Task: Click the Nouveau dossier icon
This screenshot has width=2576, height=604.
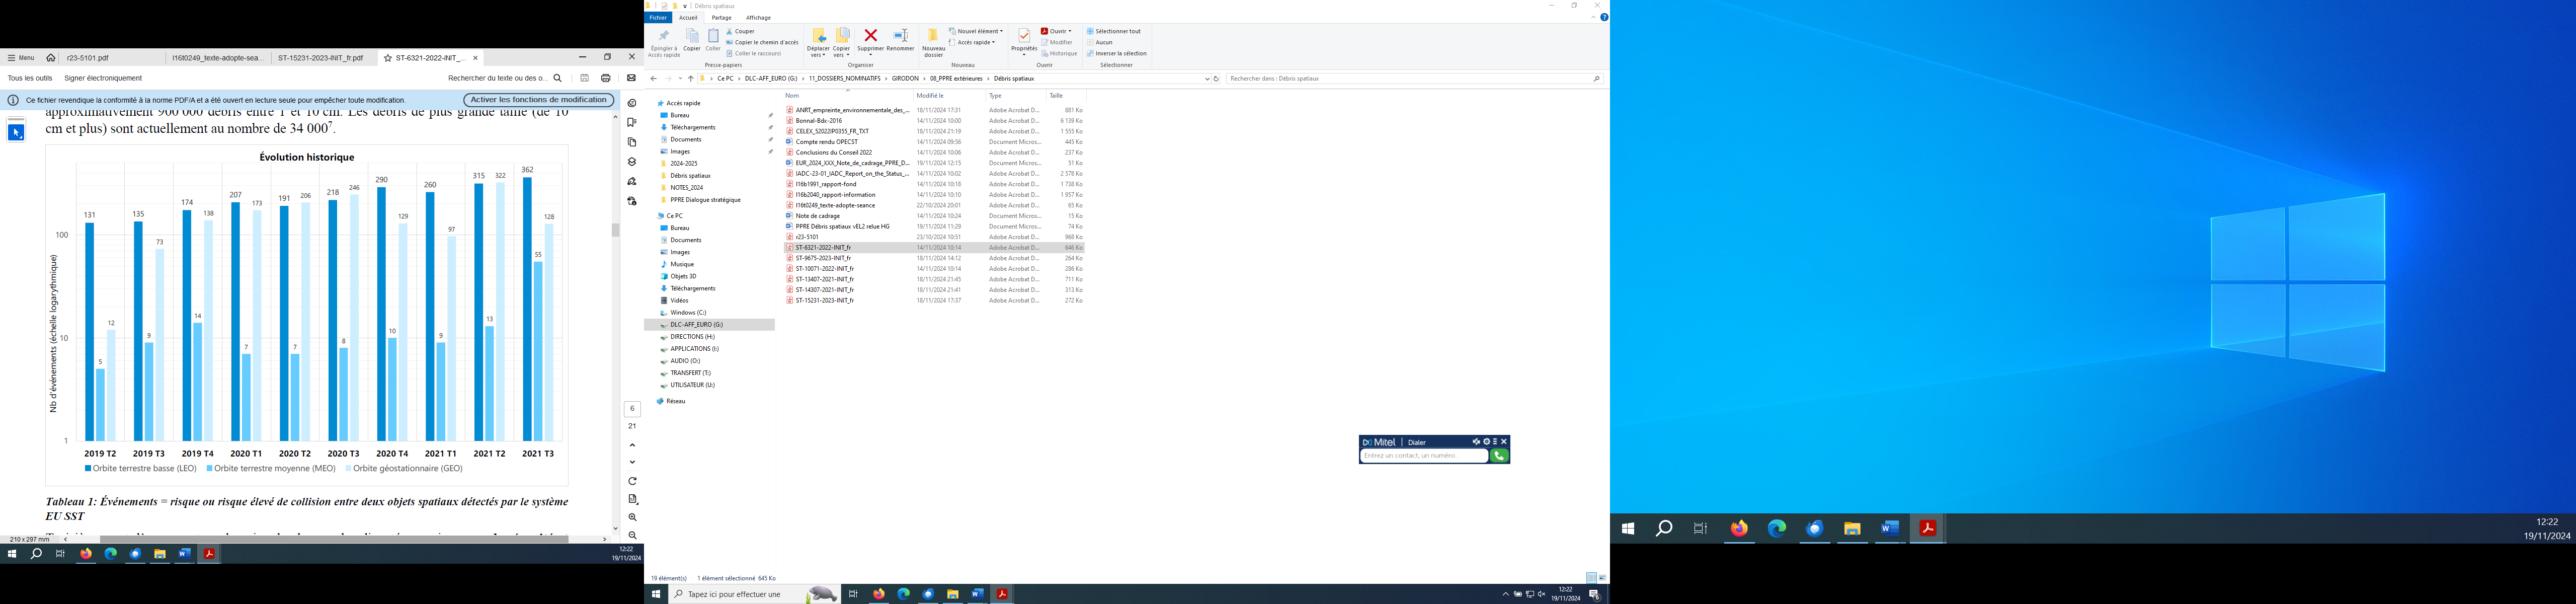Action: point(933,37)
